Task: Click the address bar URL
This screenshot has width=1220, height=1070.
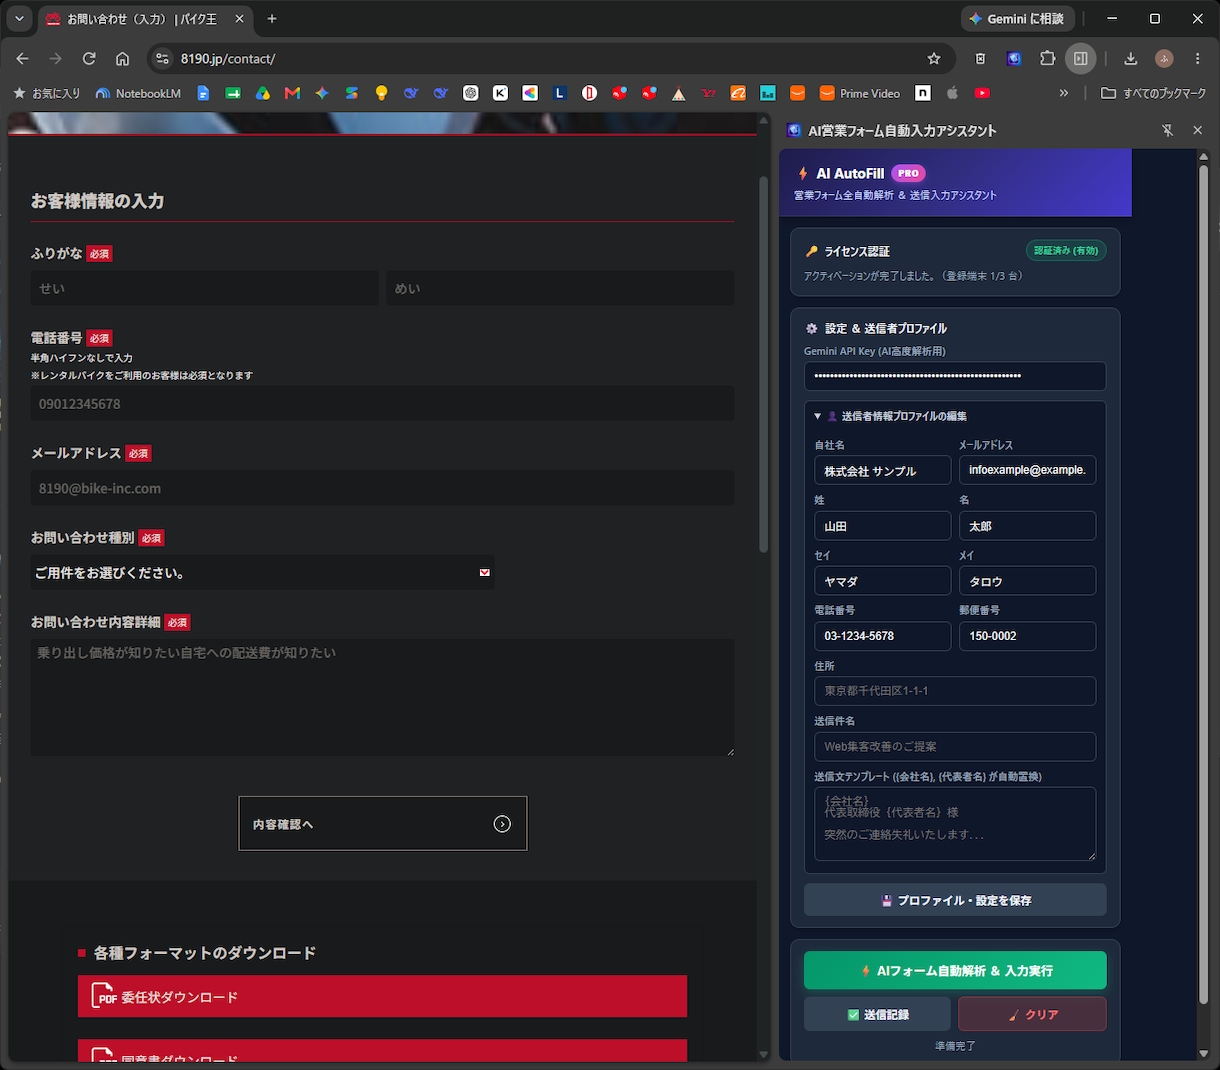Action: tap(228, 59)
